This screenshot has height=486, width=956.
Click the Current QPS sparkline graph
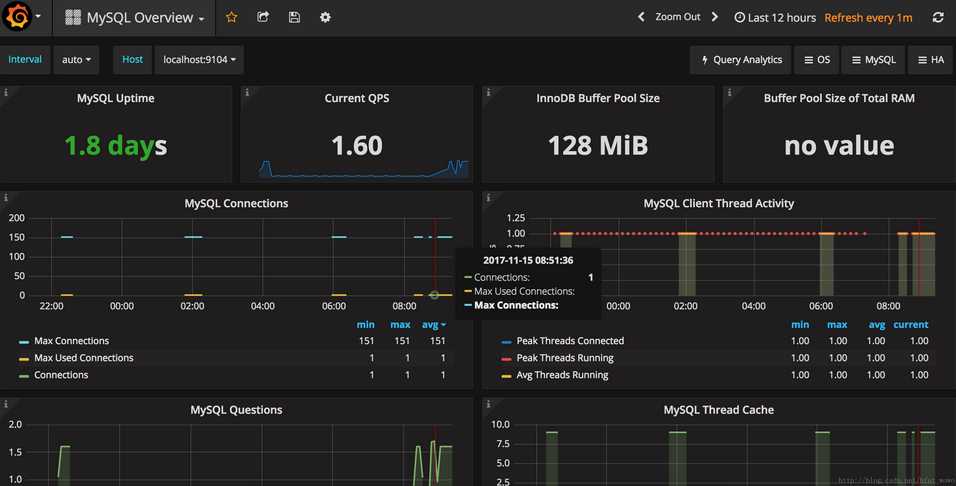coord(363,169)
